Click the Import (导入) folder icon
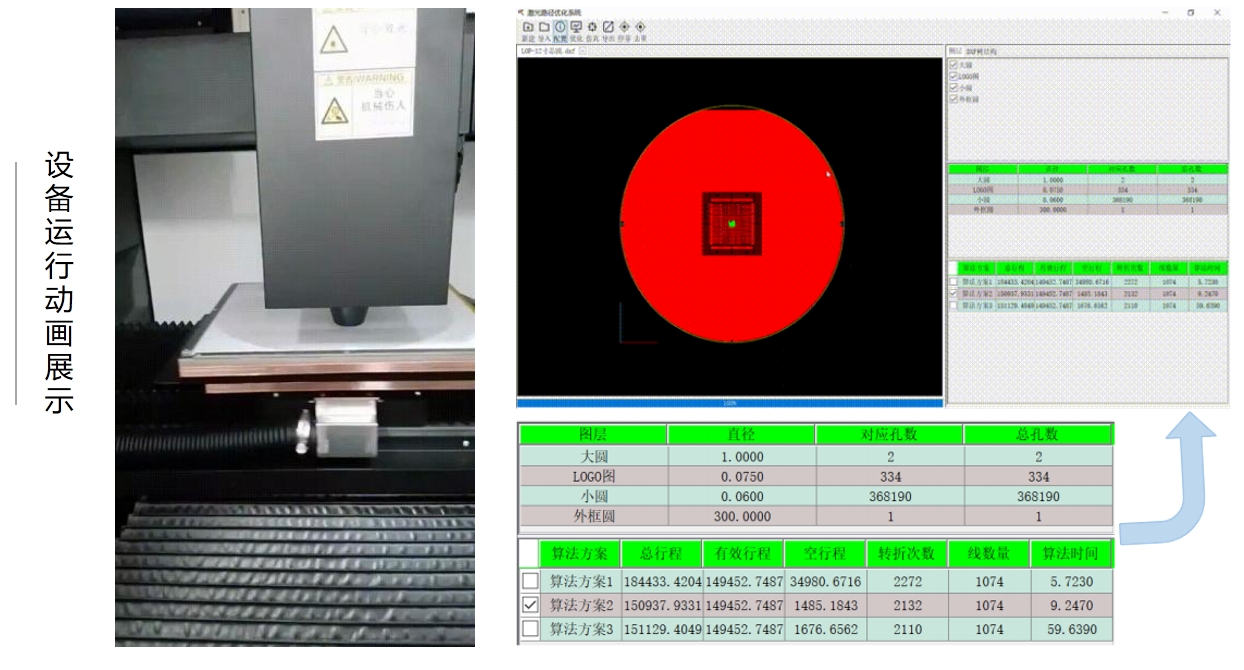Image resolution: width=1244 pixels, height=670 pixels. click(544, 26)
